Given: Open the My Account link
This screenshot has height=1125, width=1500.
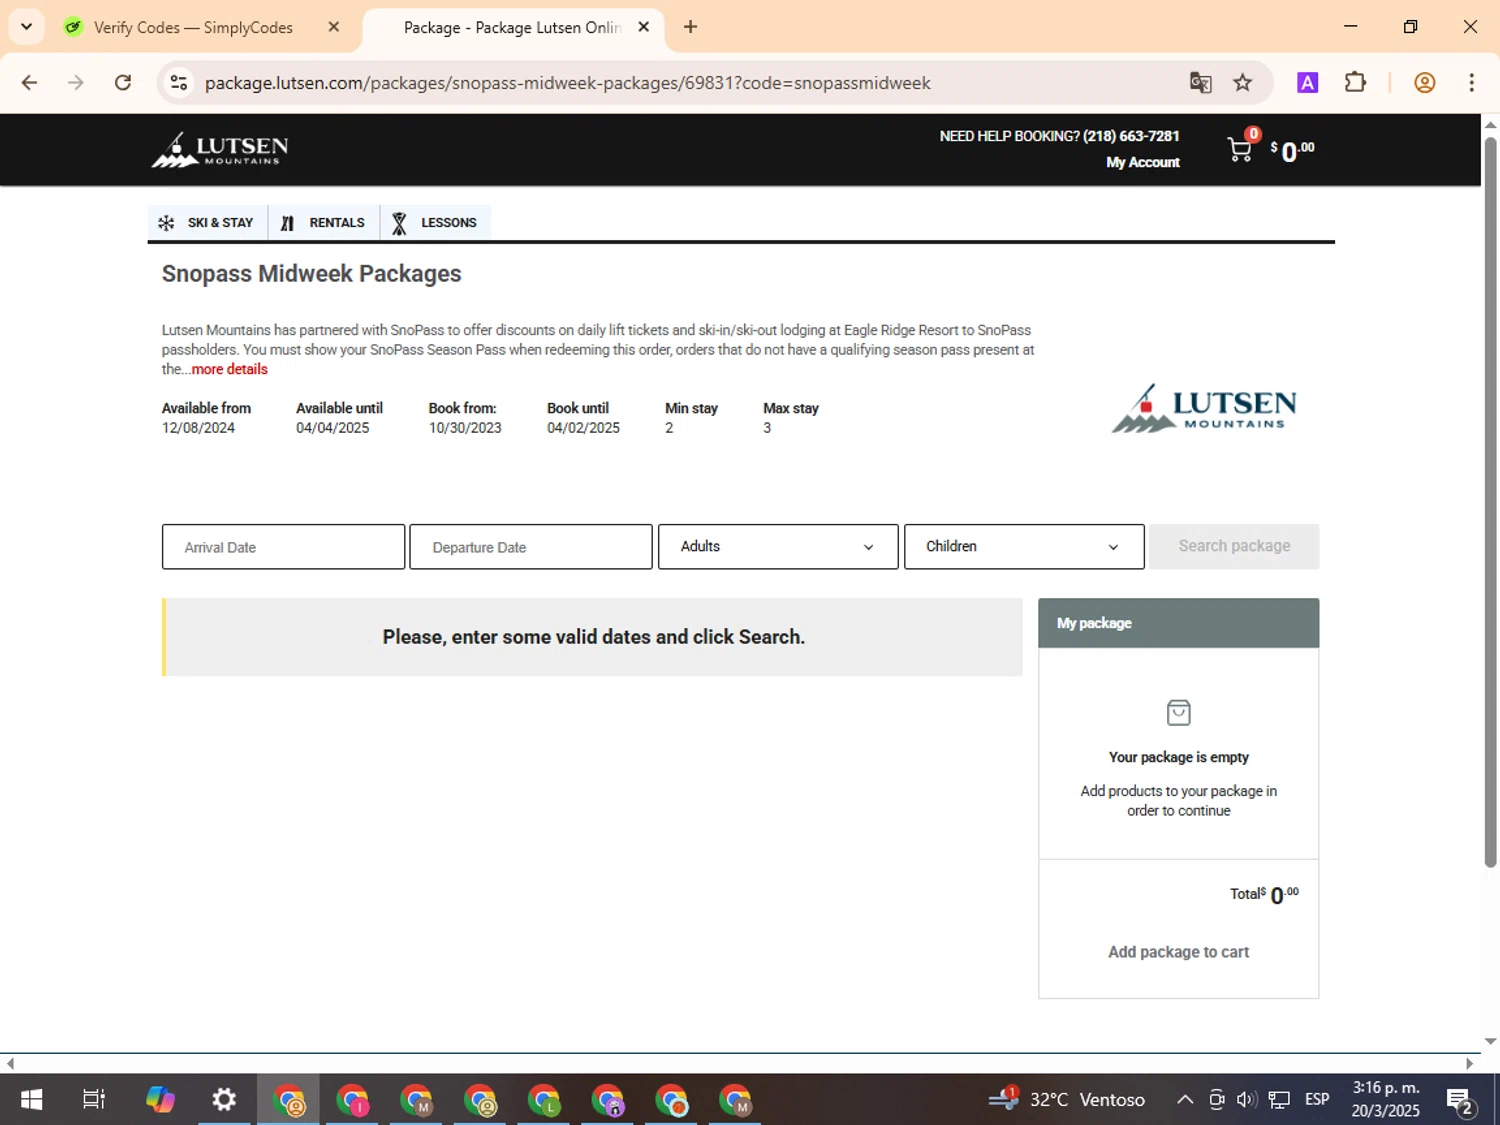Looking at the screenshot, I should click(1143, 162).
